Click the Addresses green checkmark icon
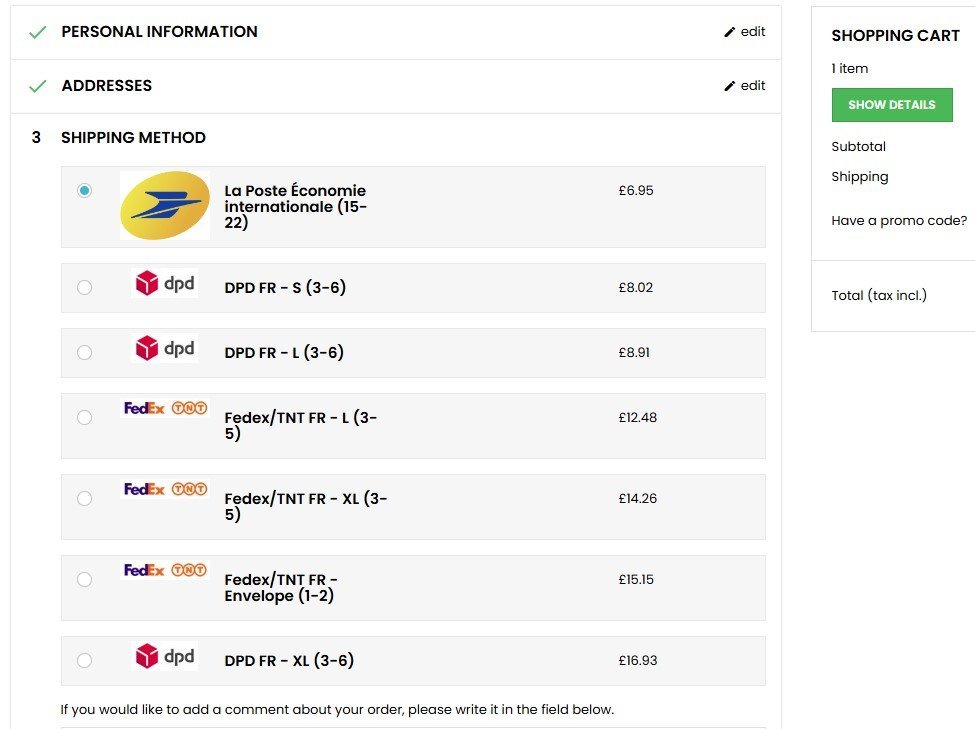975x729 pixels. point(38,86)
